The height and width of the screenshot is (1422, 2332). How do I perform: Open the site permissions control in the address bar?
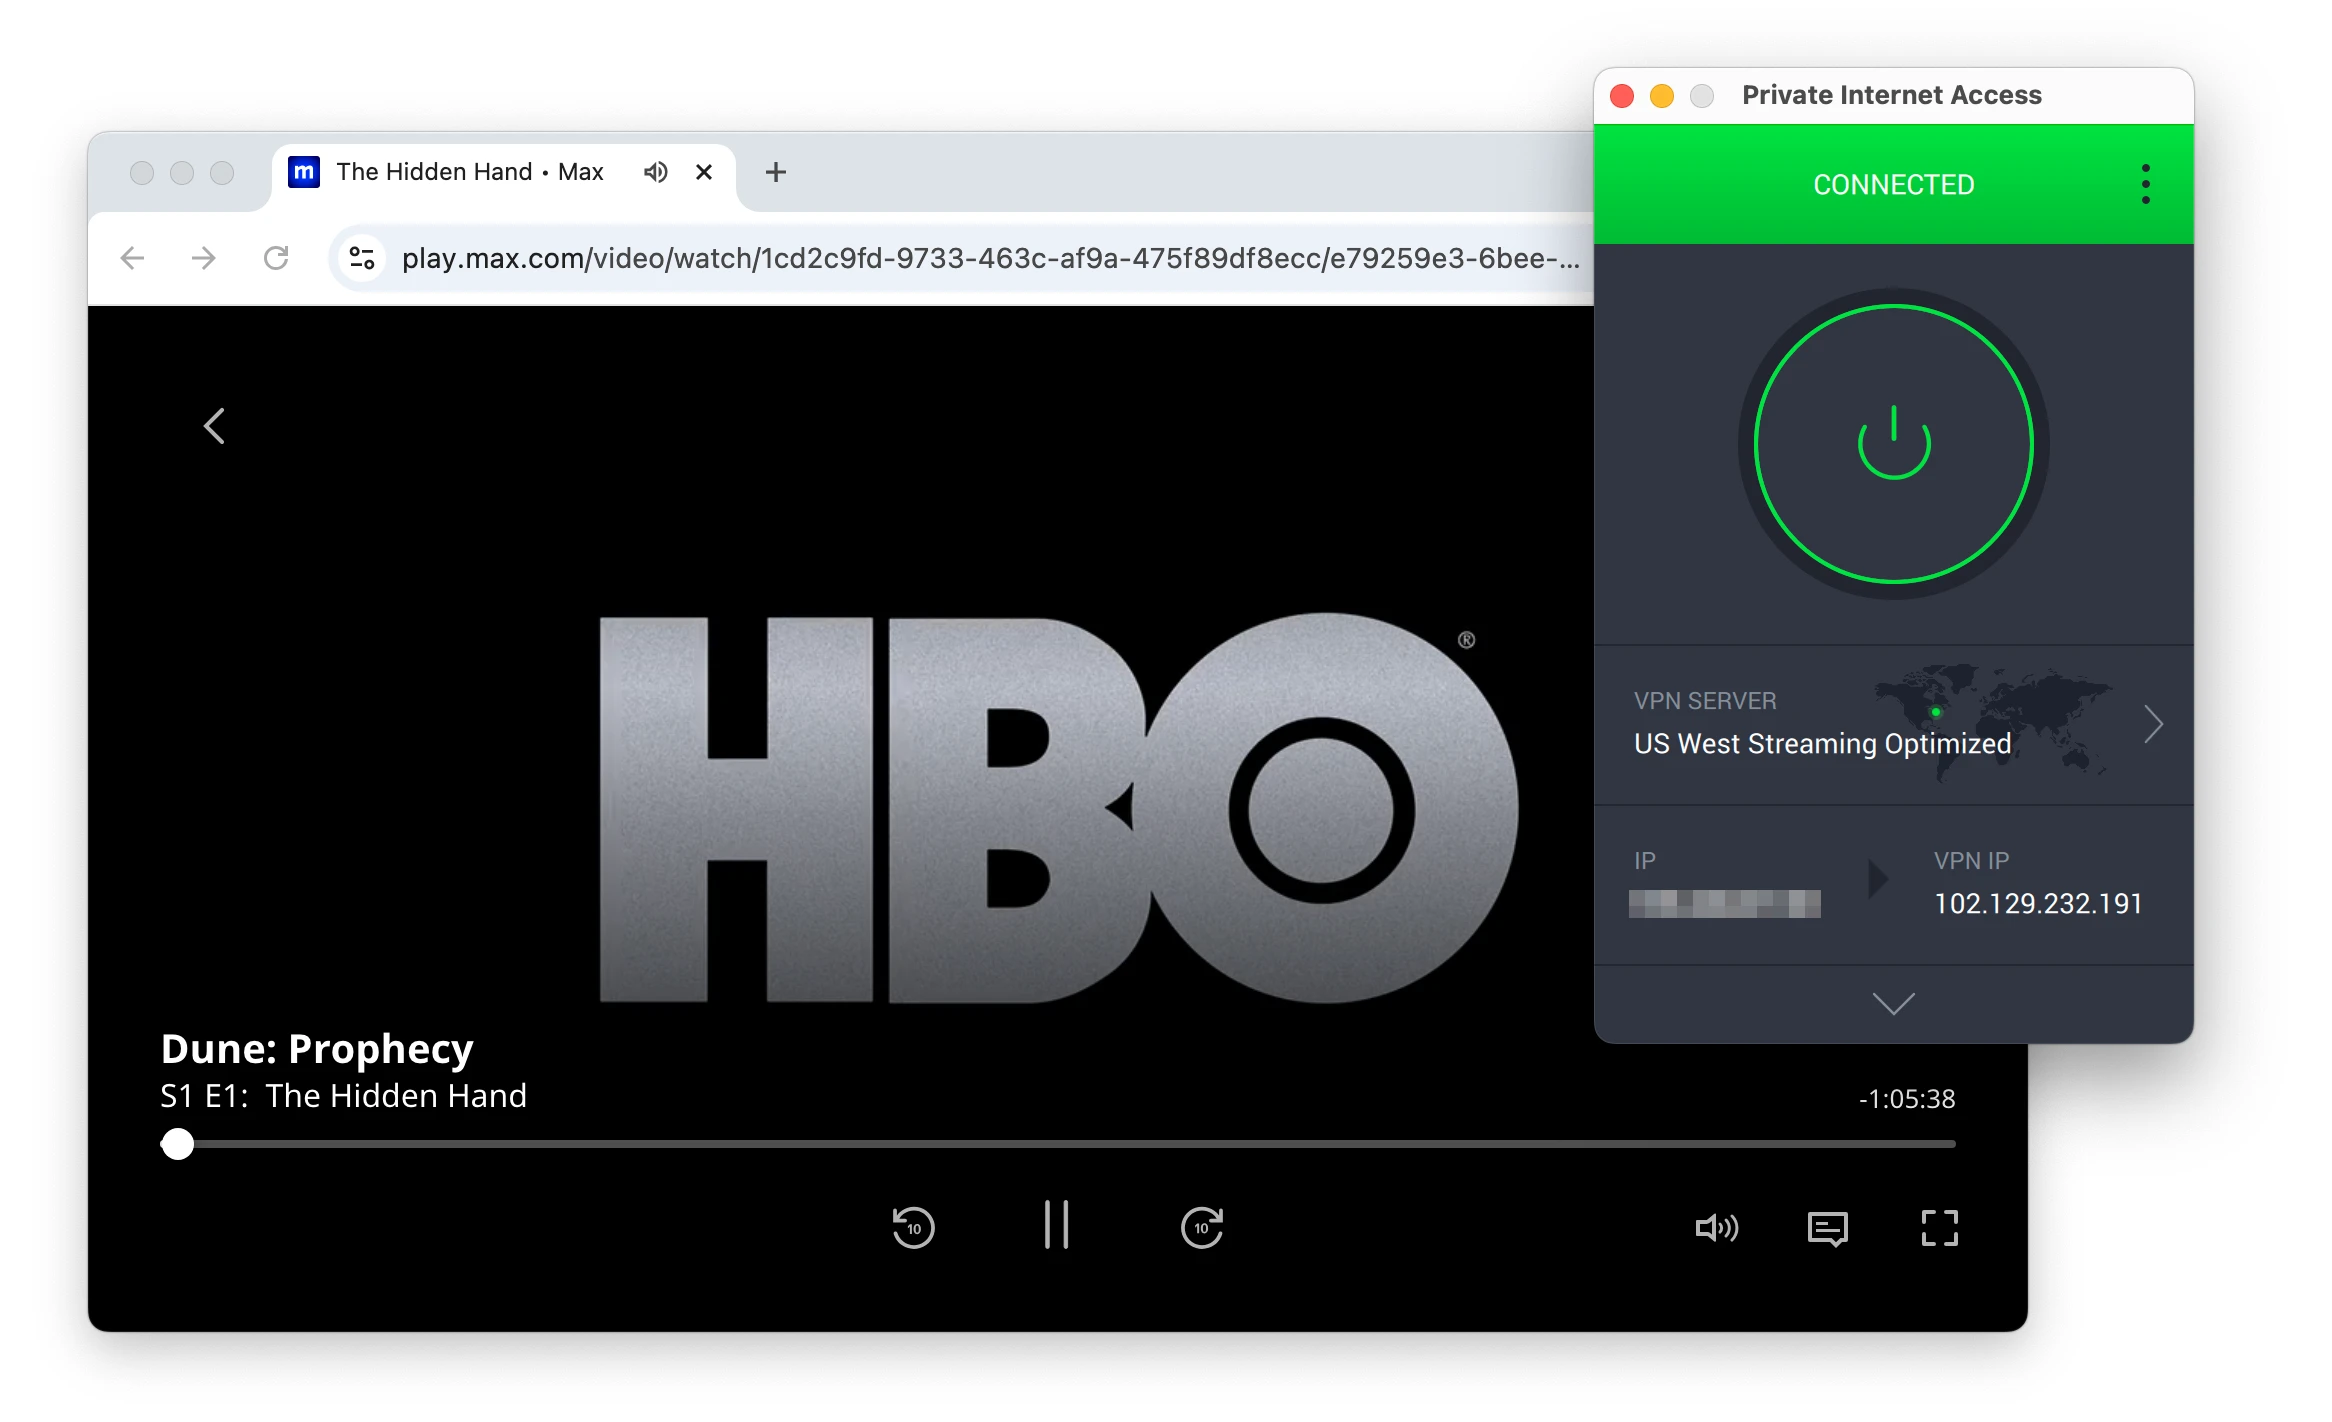tap(361, 258)
